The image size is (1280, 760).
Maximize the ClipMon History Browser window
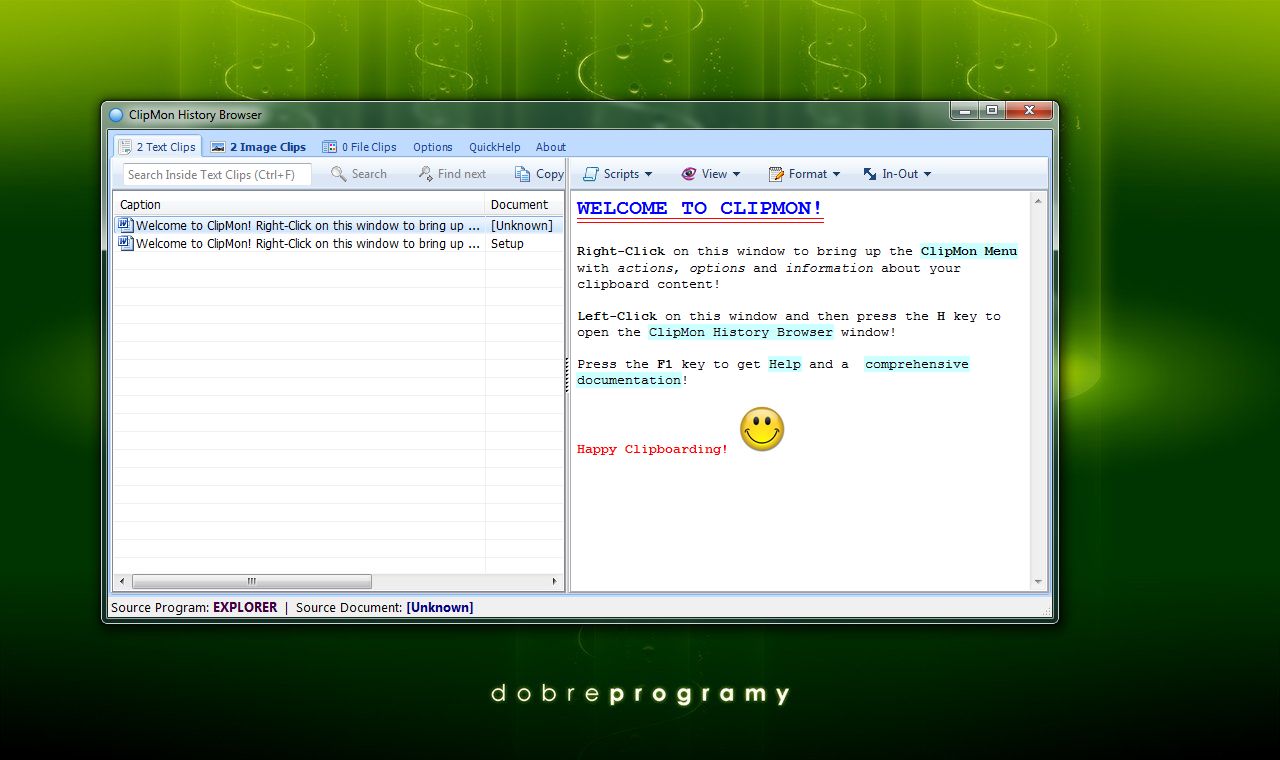991,110
